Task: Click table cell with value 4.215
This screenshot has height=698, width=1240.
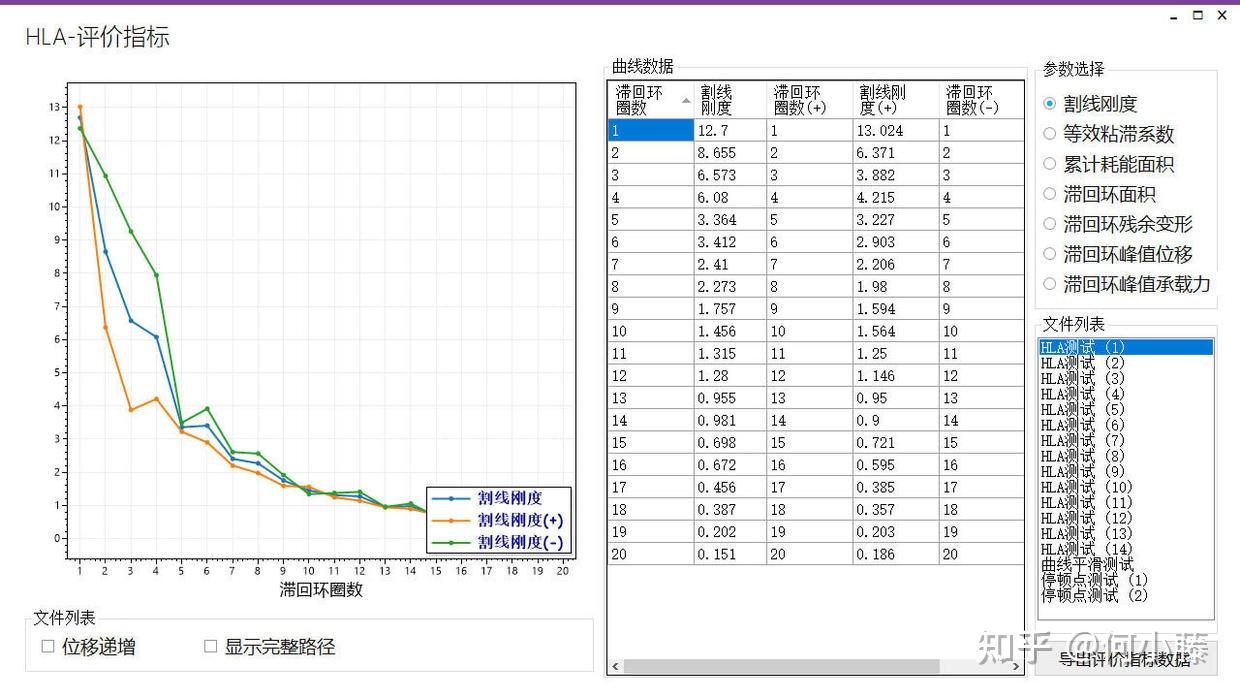Action: click(896, 198)
